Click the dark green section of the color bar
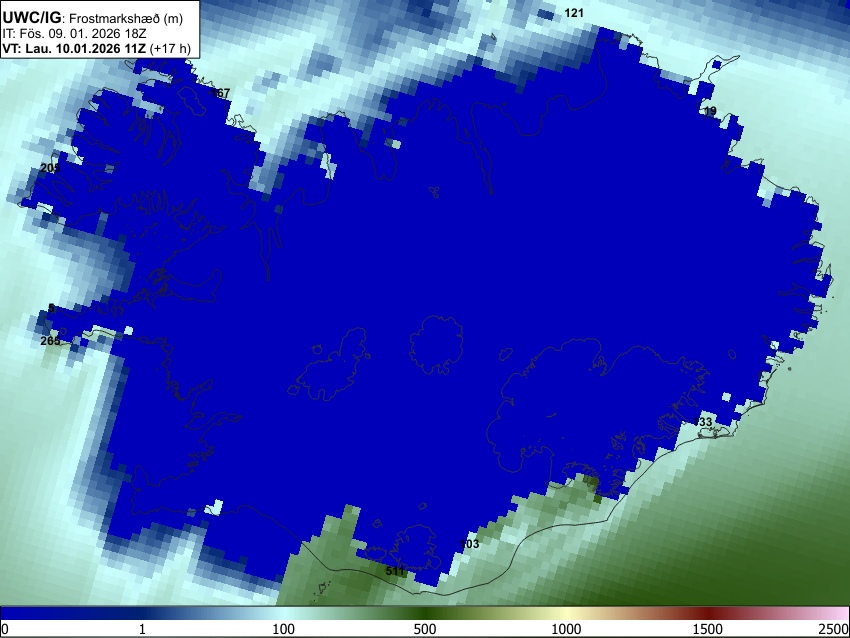 [425, 614]
